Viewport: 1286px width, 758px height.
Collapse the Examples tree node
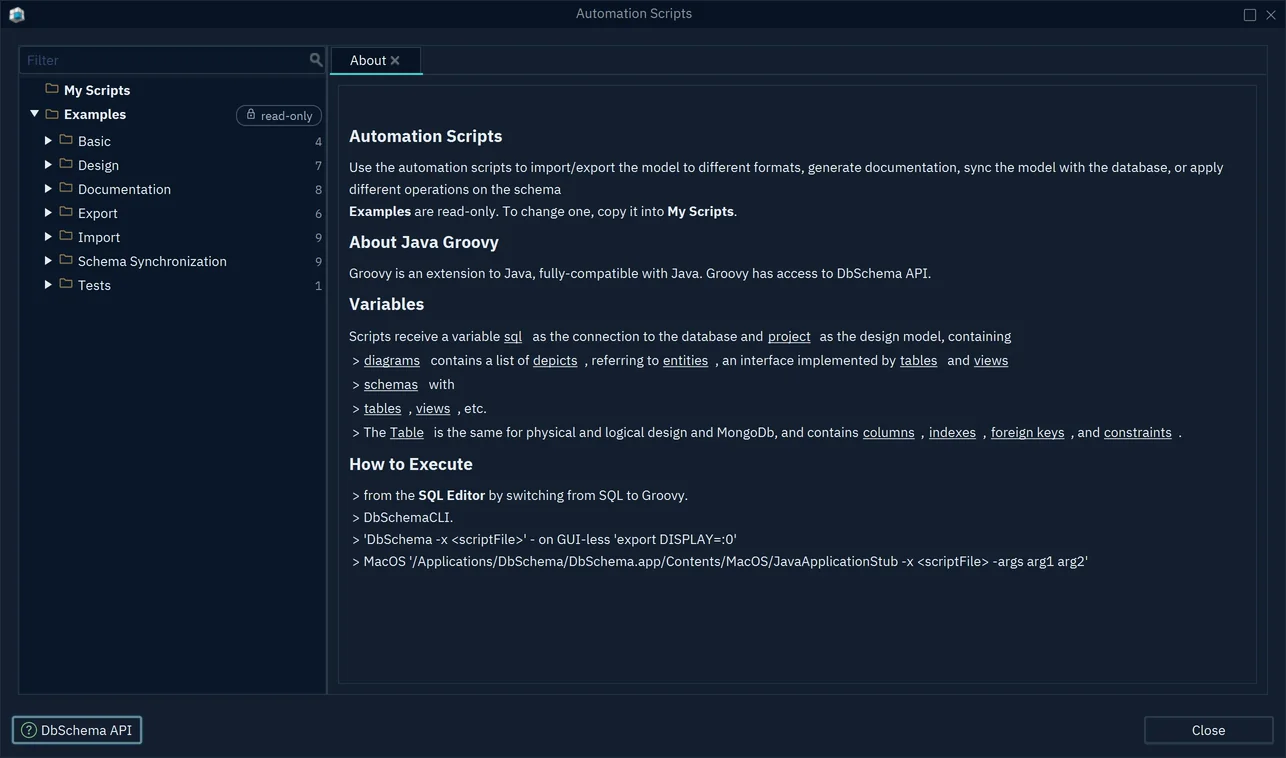[34, 114]
